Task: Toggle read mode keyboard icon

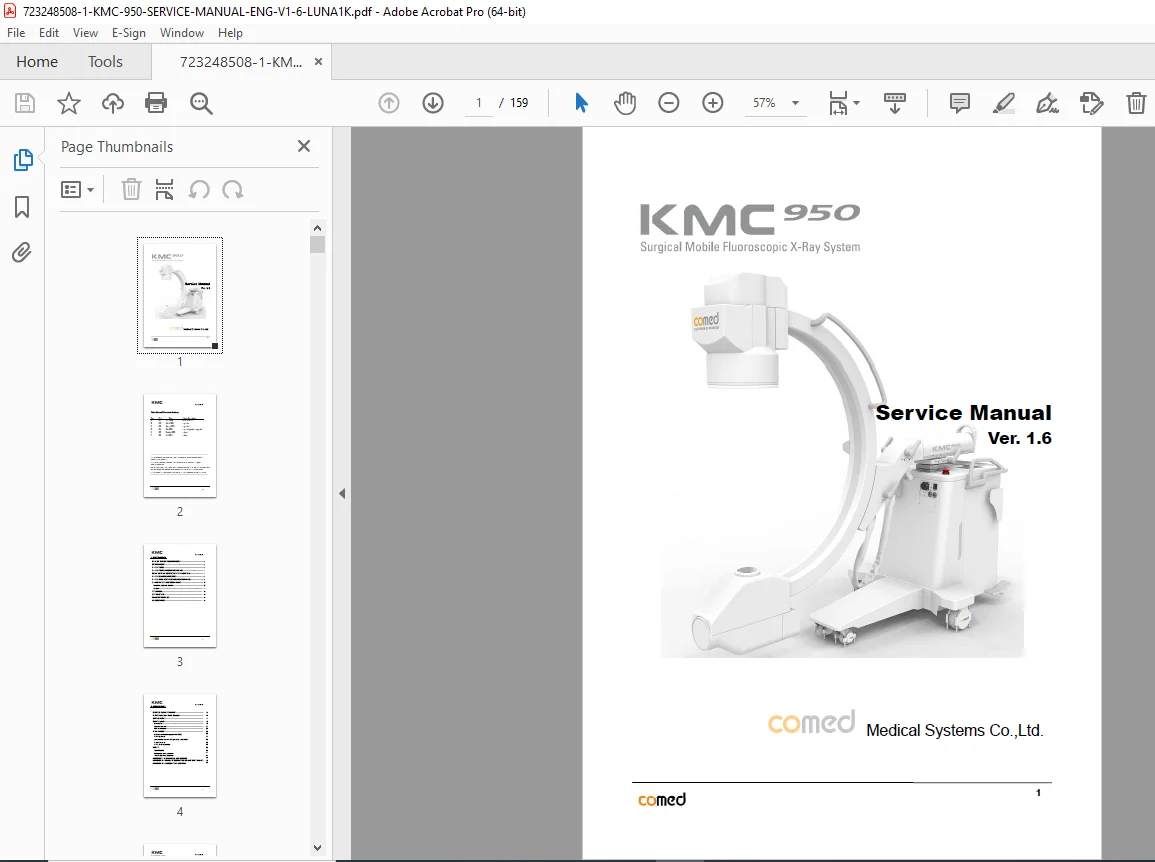Action: [895, 103]
